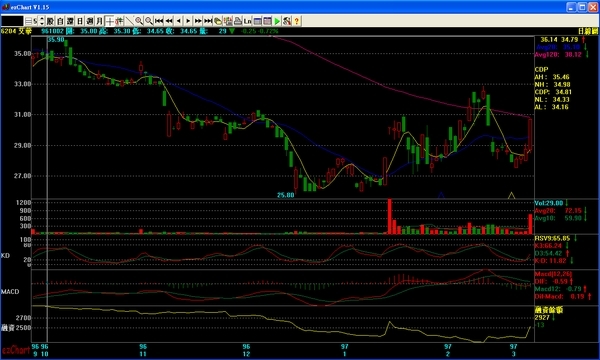Maximize the ezChart window
Screen dimensions: 600x360
pyautogui.click(x=582, y=7)
